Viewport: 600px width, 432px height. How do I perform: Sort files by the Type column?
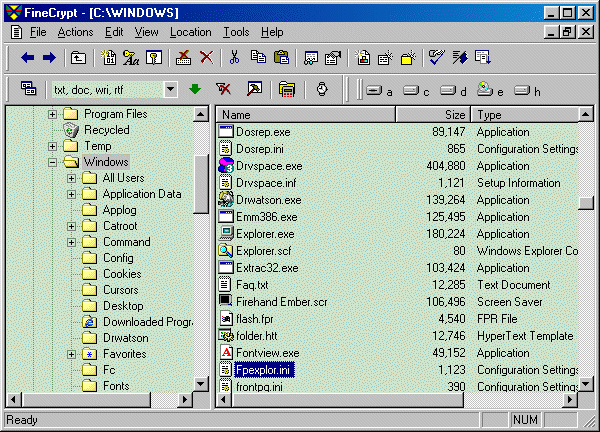click(525, 115)
